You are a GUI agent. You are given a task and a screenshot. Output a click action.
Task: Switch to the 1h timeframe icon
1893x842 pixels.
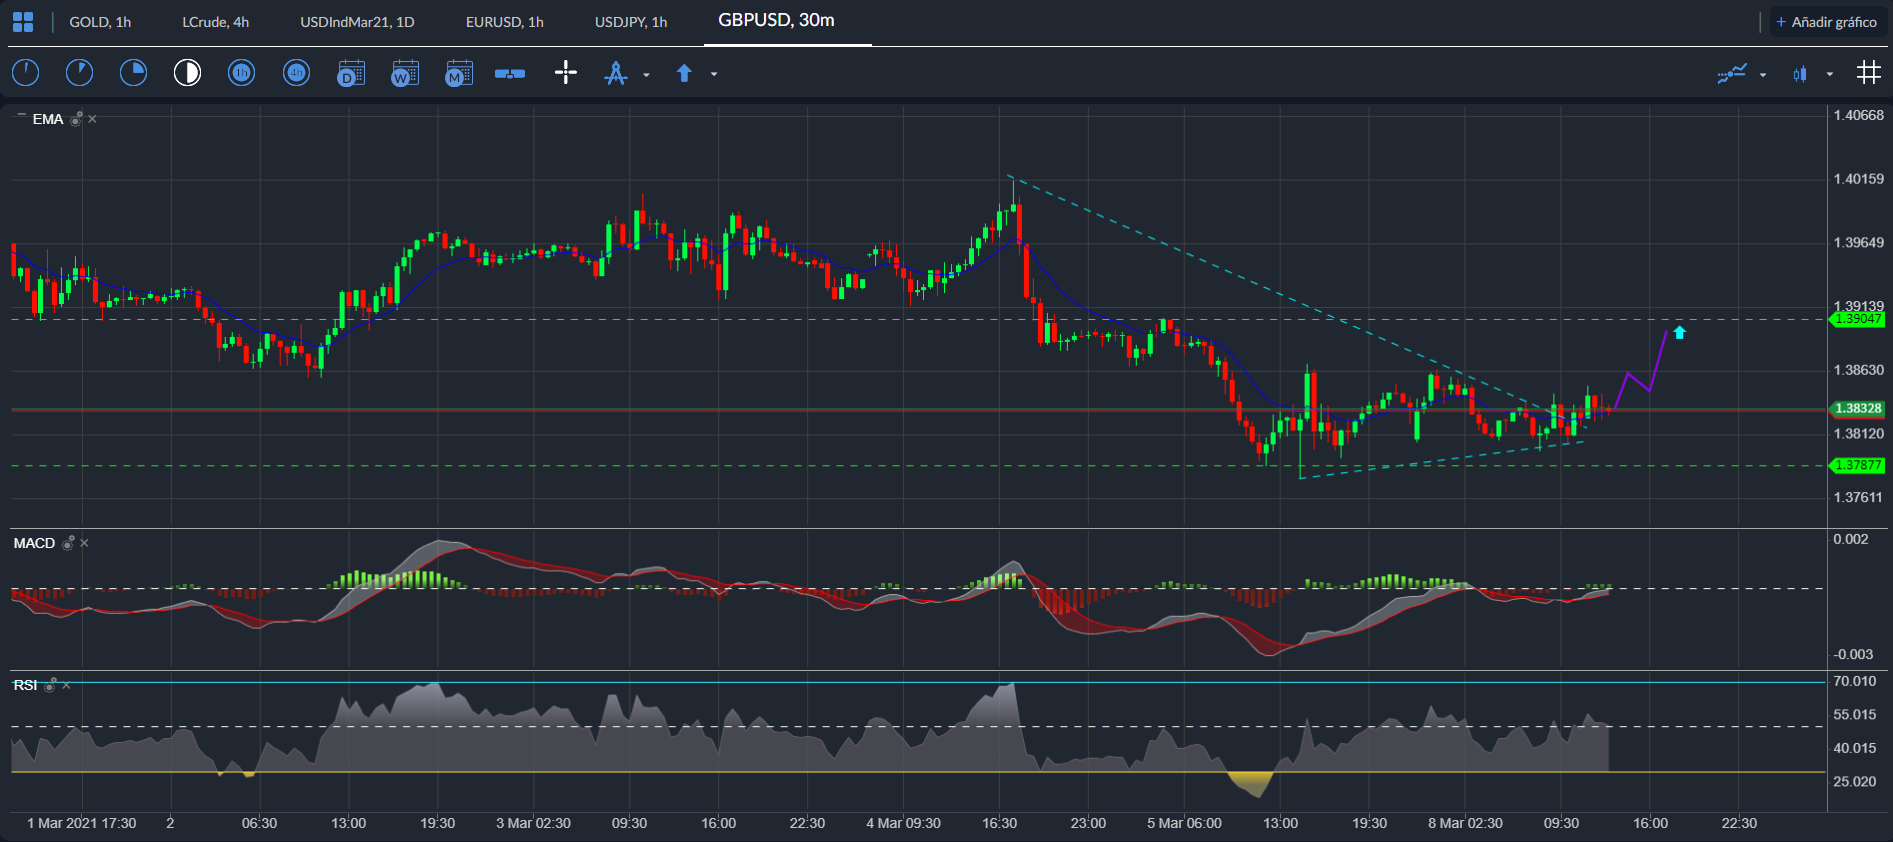(241, 73)
